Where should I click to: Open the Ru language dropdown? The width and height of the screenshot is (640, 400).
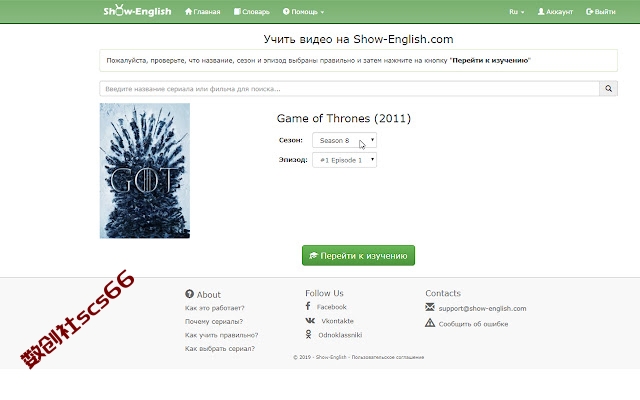tap(516, 12)
